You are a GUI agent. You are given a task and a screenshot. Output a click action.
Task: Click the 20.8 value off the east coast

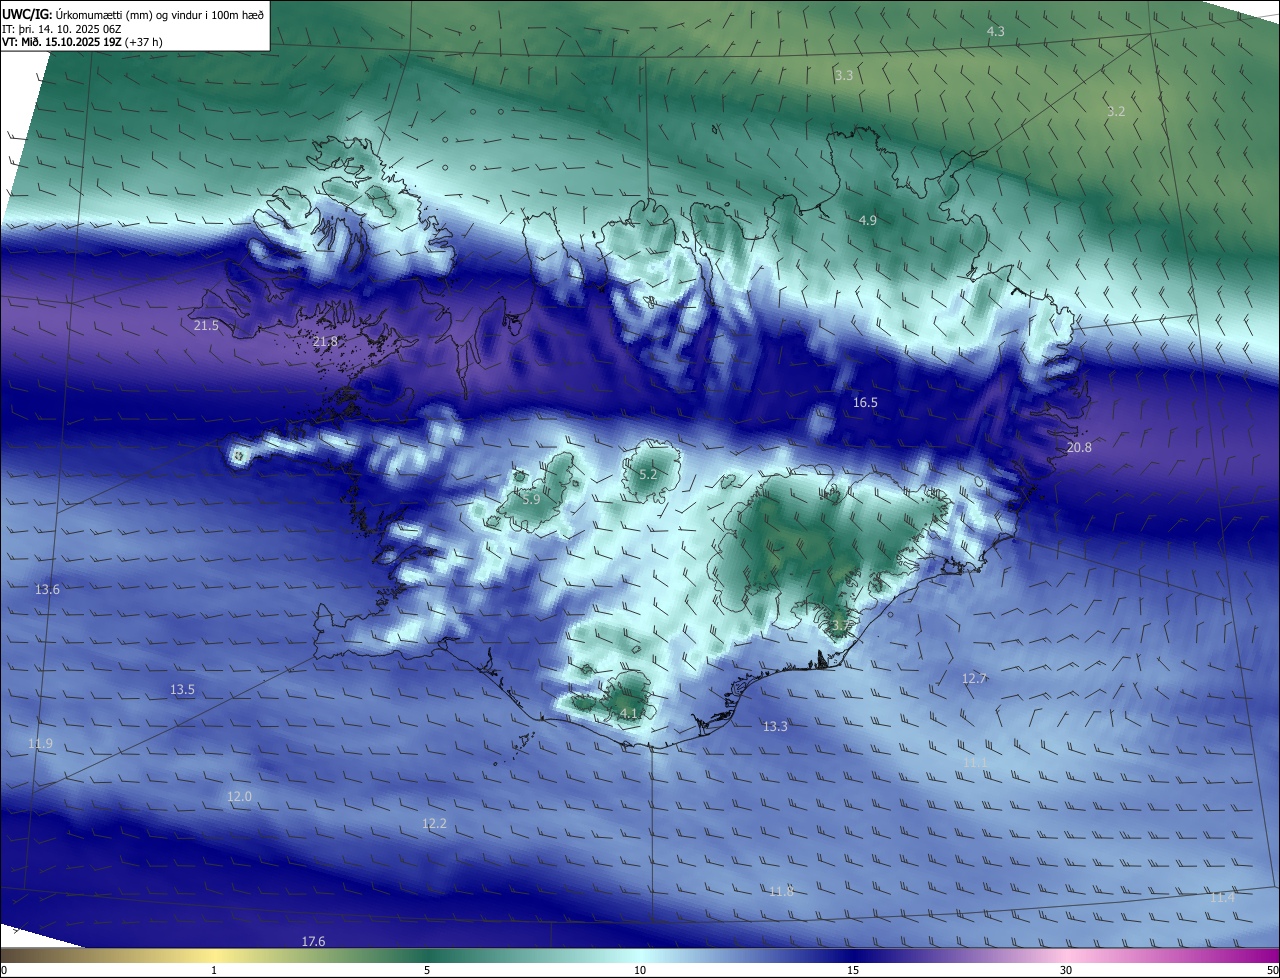(x=1079, y=447)
